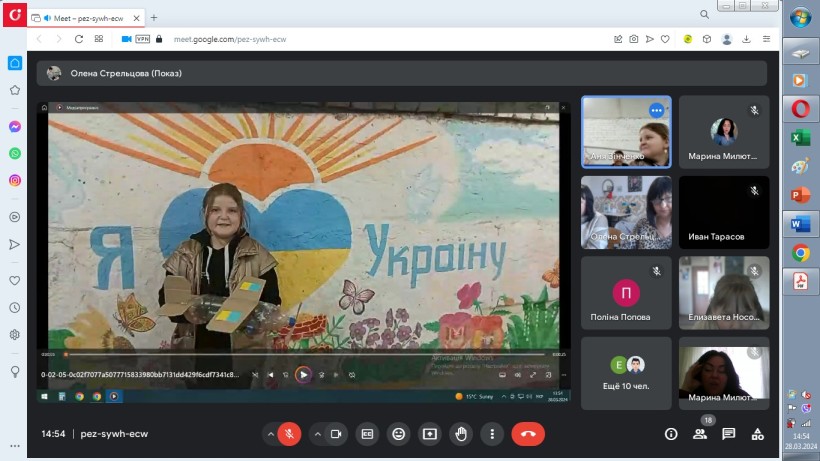Open the 'Ещё 10 чел.' tile
Image resolution: width=820 pixels, height=461 pixels.
pyautogui.click(x=626, y=373)
